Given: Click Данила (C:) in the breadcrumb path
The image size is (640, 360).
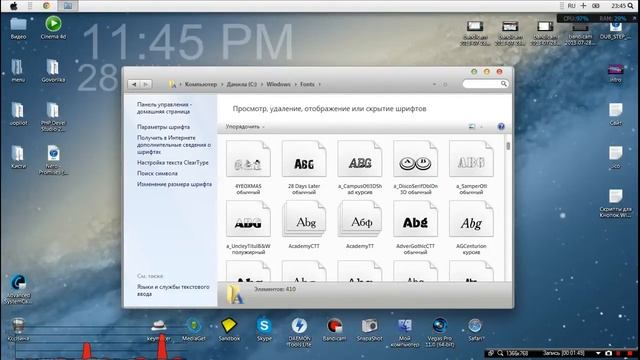Looking at the screenshot, I should coord(242,84).
